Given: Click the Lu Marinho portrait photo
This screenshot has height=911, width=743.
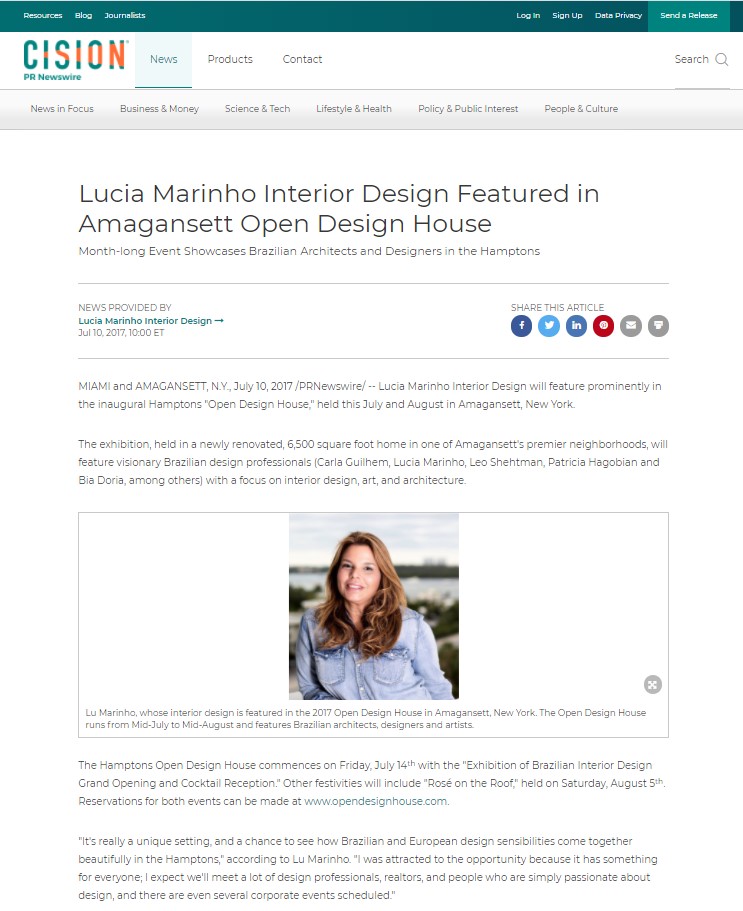Looking at the screenshot, I should click(x=374, y=606).
